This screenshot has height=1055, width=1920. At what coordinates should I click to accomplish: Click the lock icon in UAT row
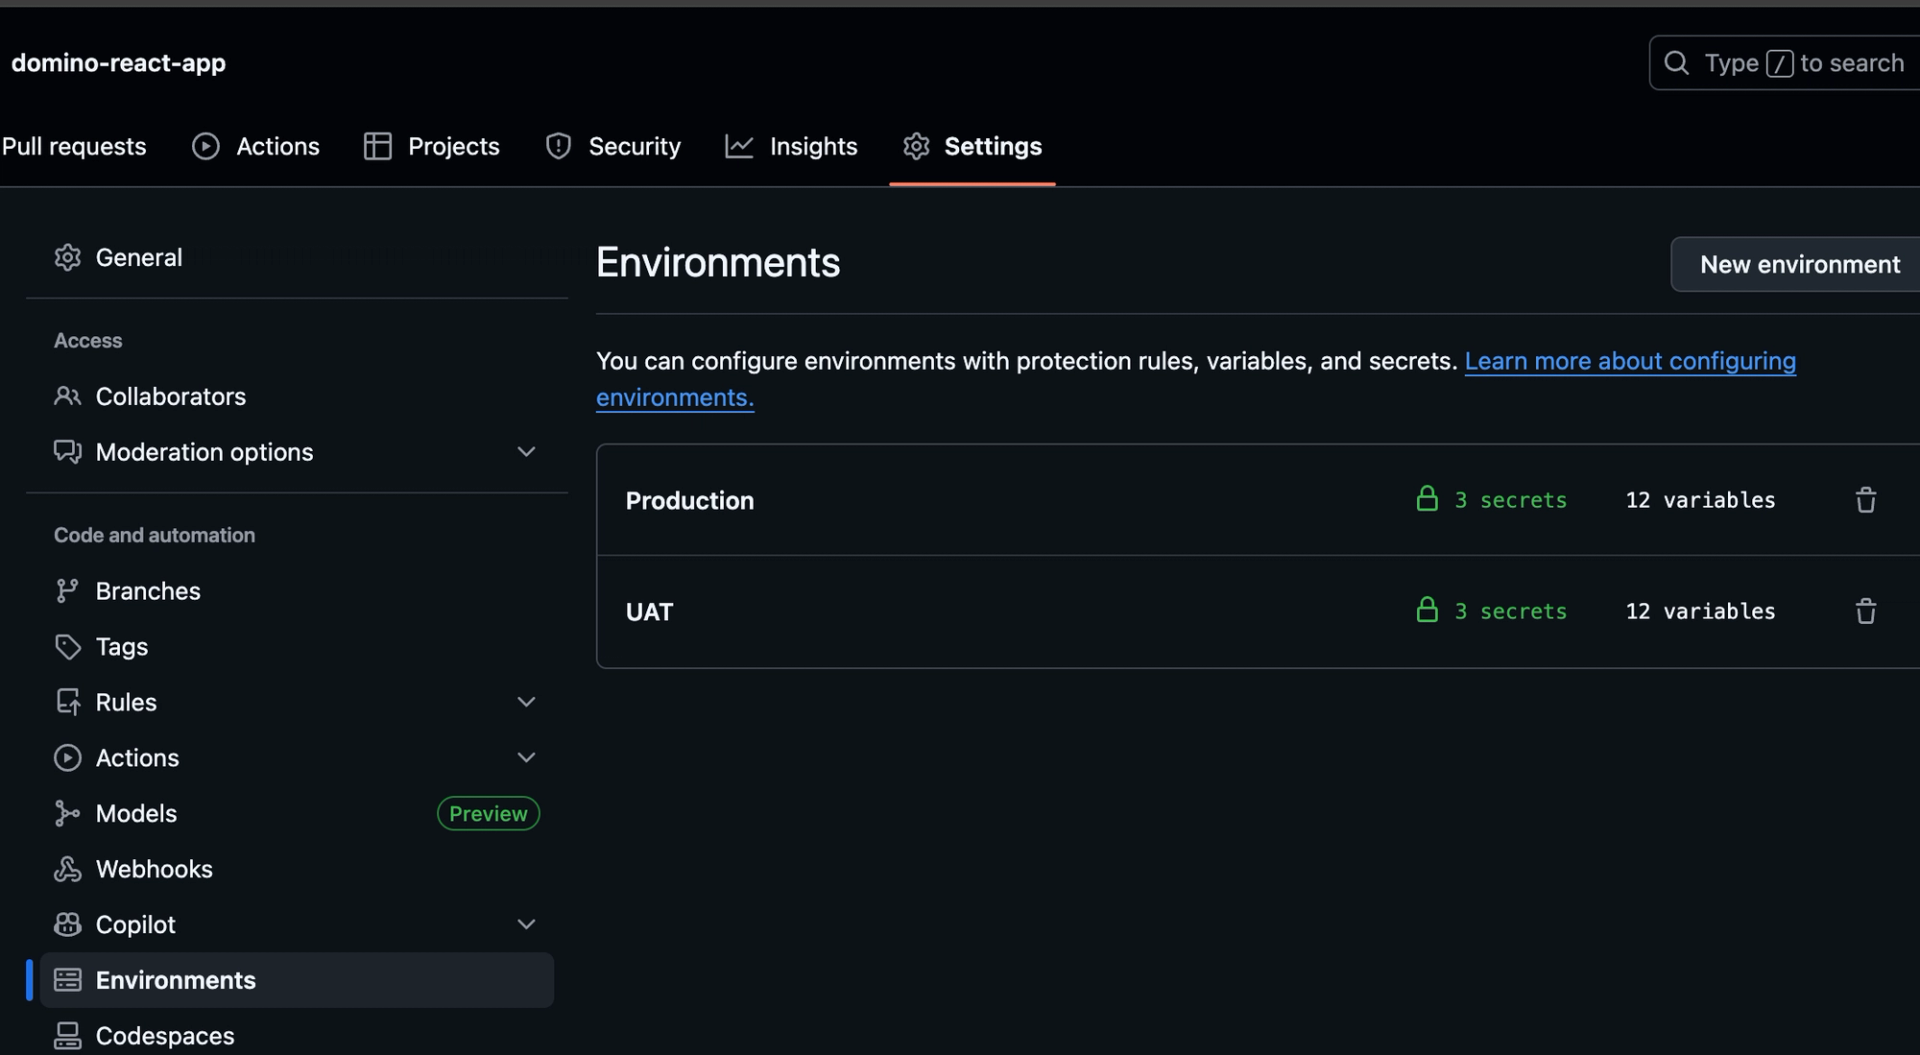point(1427,609)
